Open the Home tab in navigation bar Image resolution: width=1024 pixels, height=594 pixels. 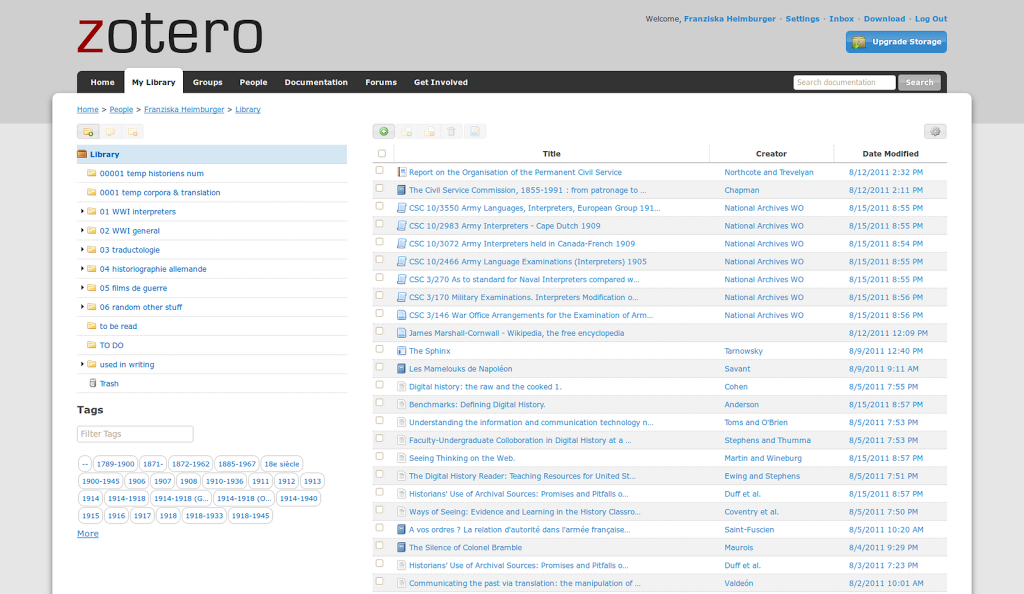click(103, 82)
